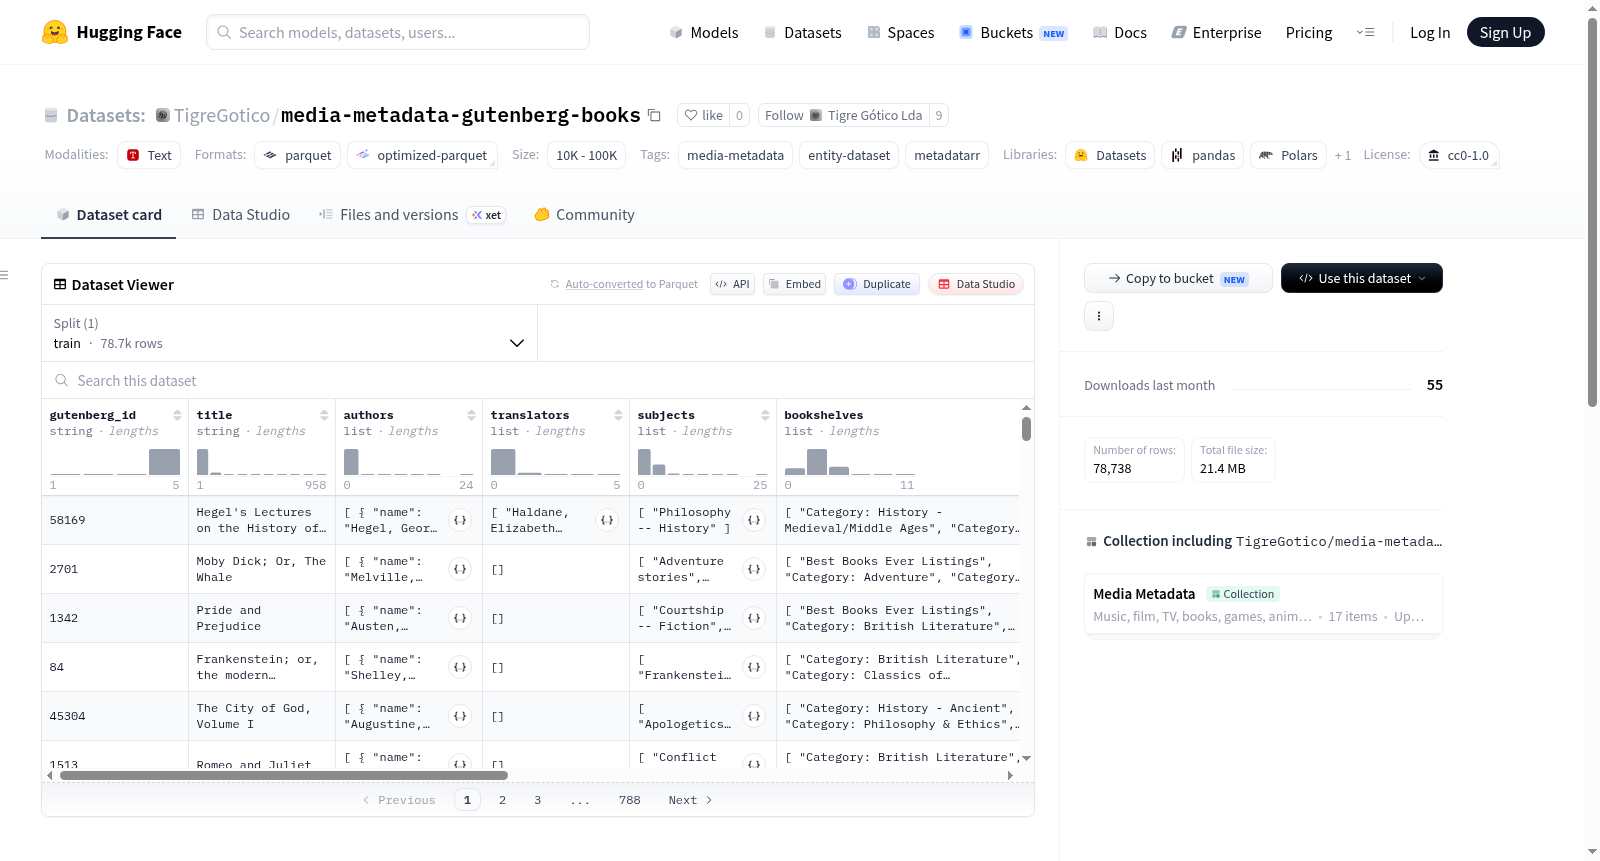
Task: Switch to the Data Studio tab
Action: (x=241, y=214)
